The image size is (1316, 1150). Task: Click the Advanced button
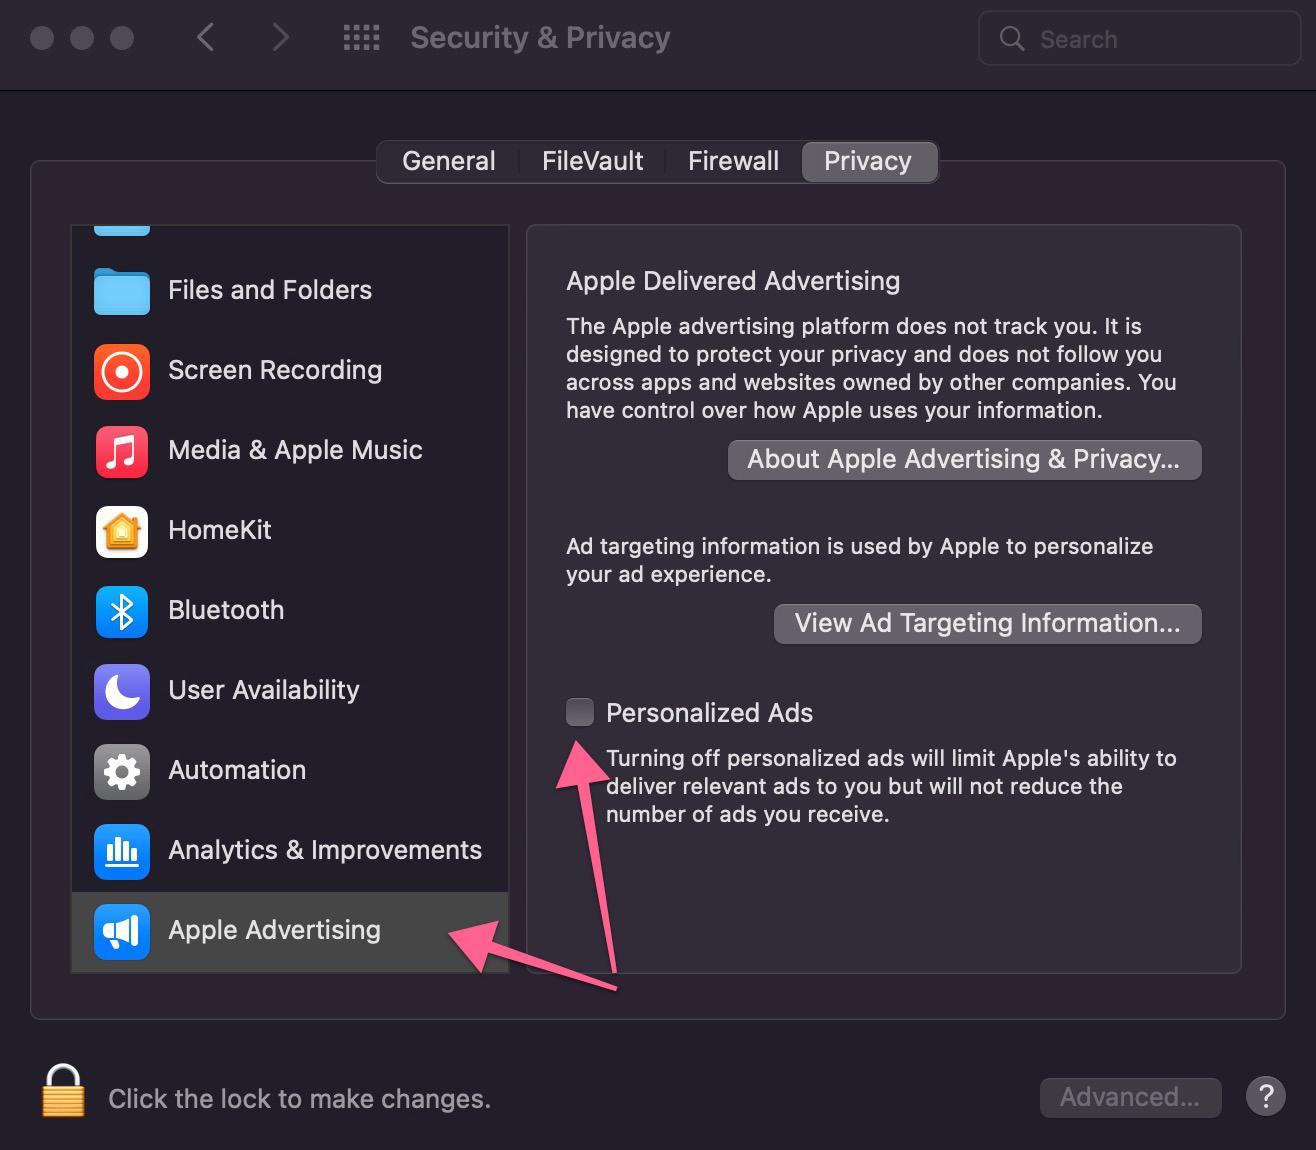click(1130, 1097)
